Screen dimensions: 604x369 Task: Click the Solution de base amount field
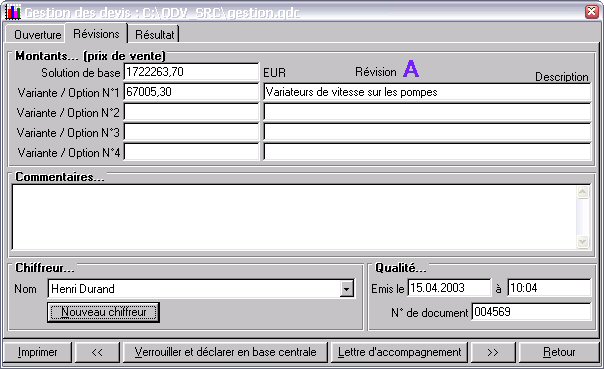[x=191, y=72]
